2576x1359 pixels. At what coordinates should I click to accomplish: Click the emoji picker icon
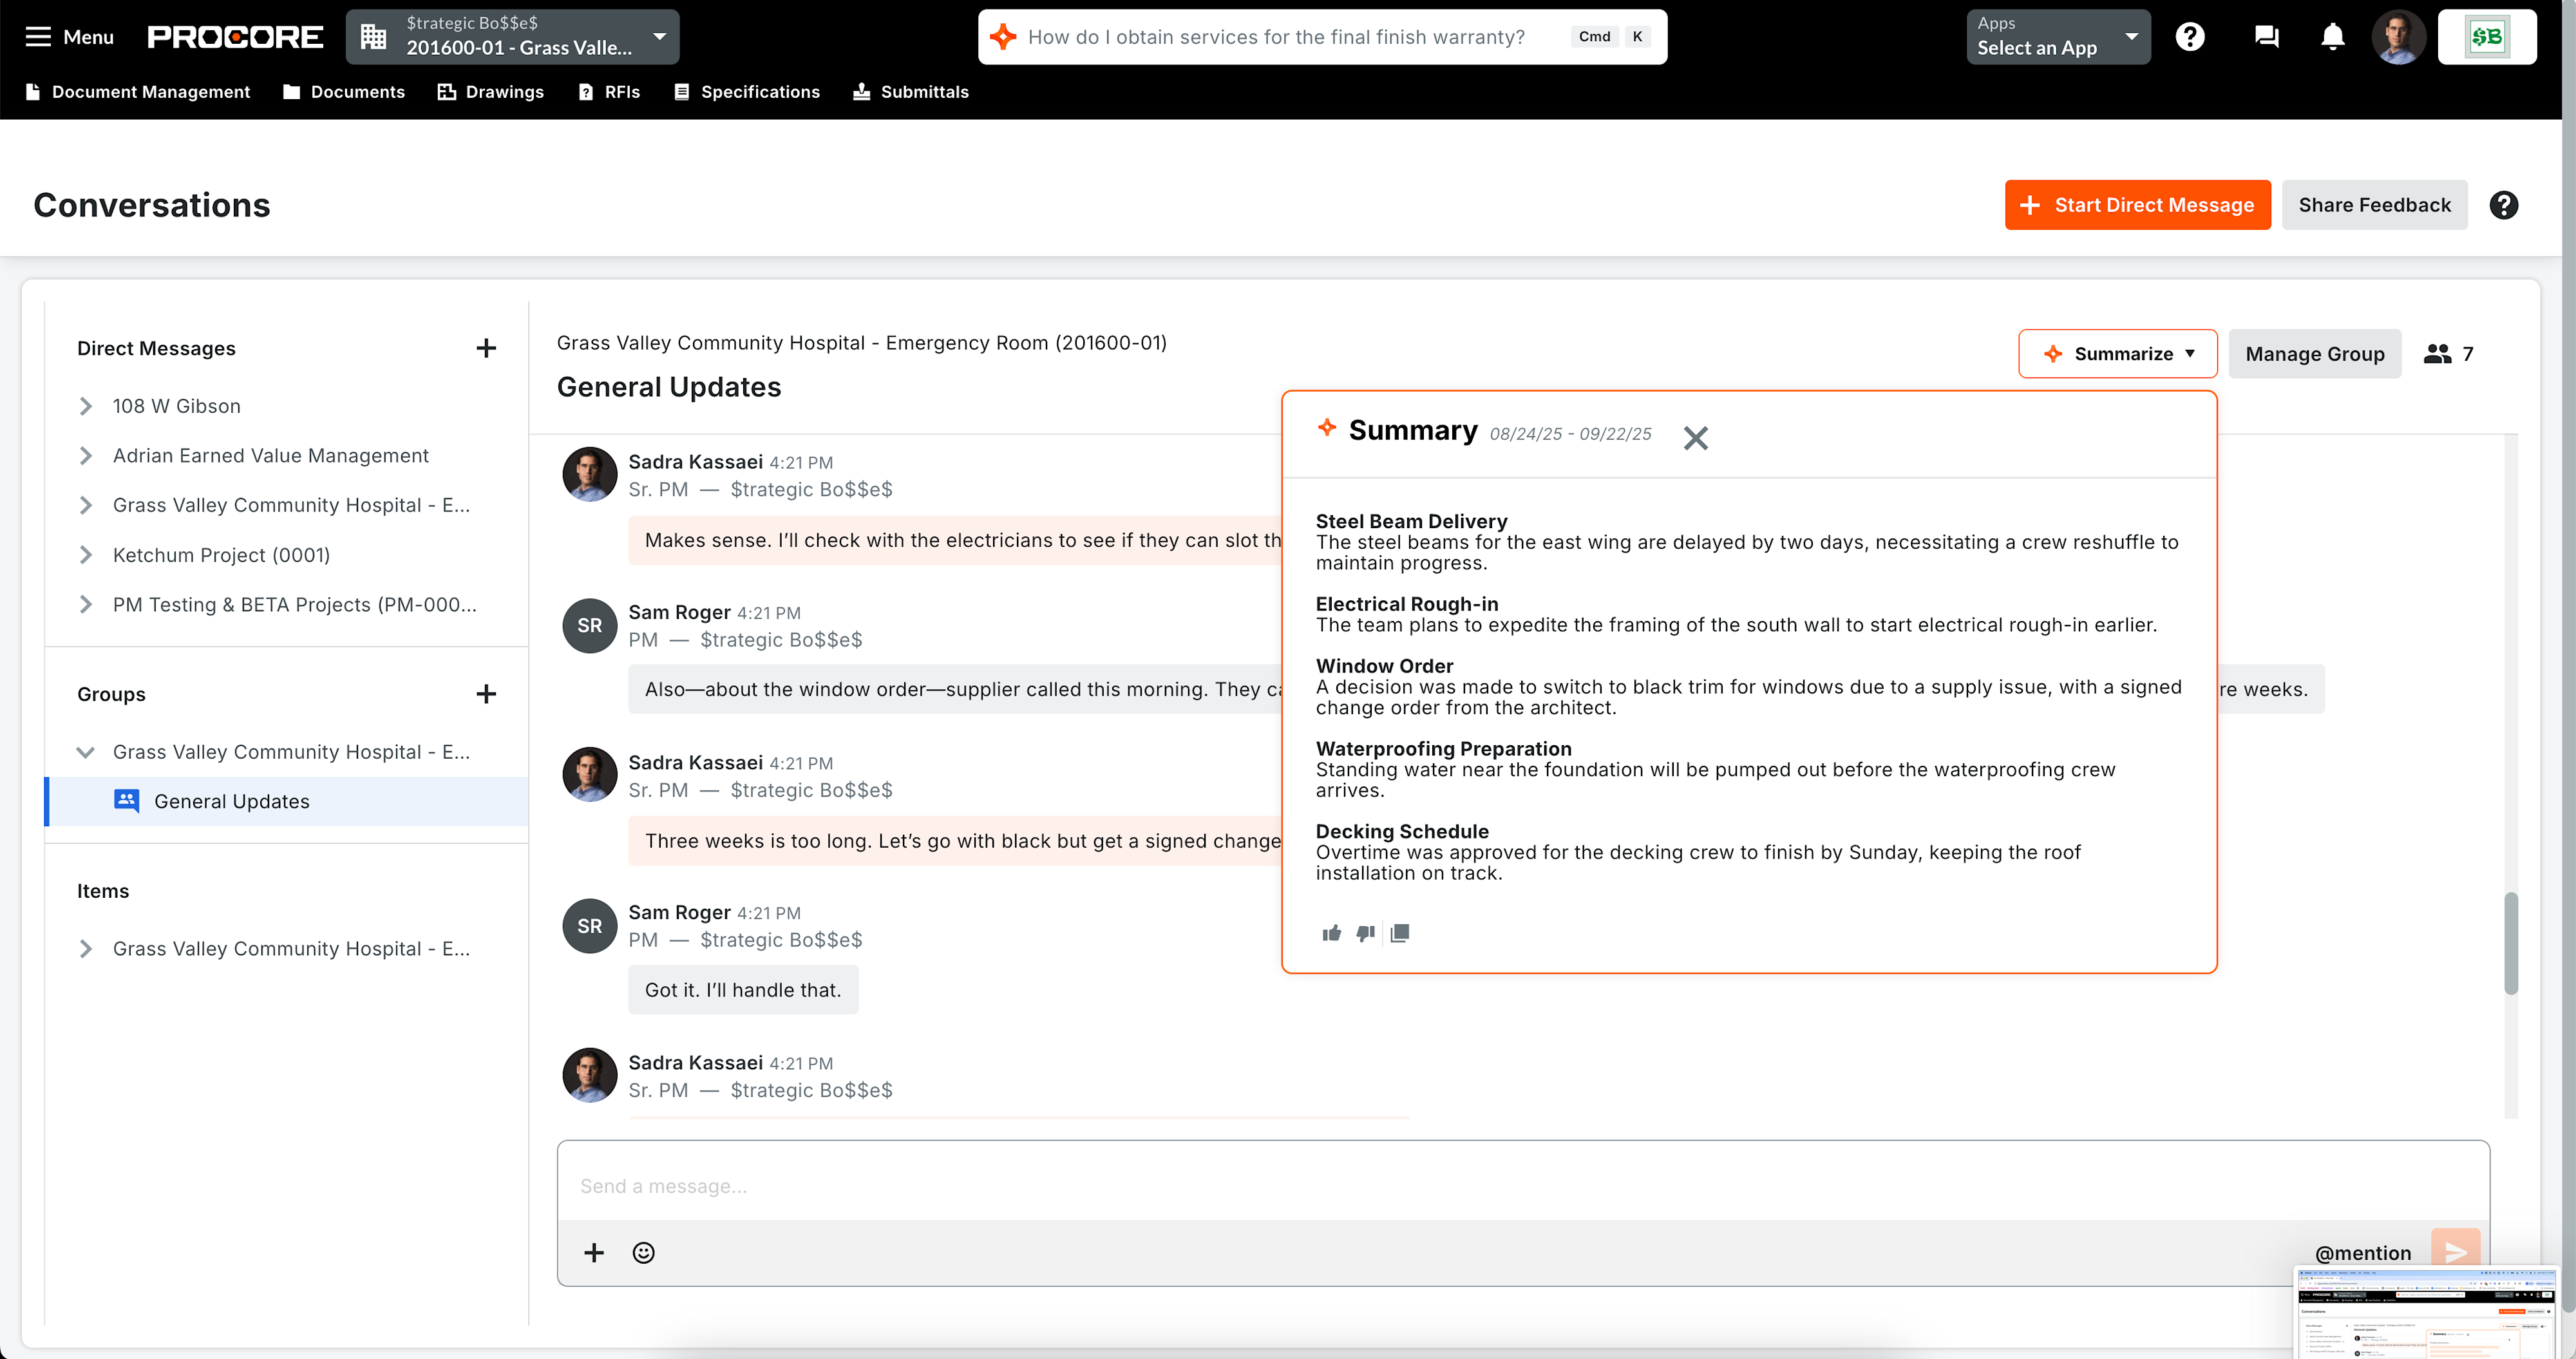643,1253
